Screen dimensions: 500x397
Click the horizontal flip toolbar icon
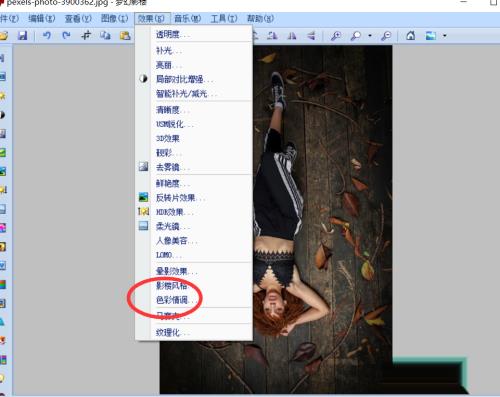coord(292,35)
